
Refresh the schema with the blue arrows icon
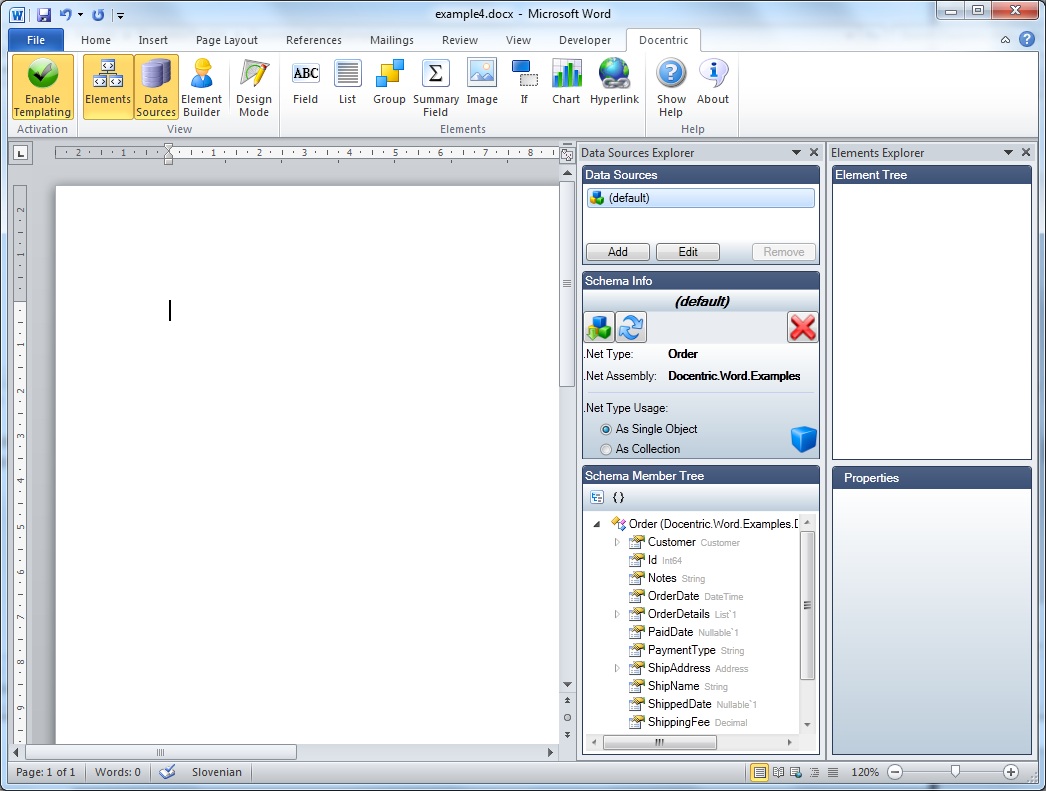[630, 327]
